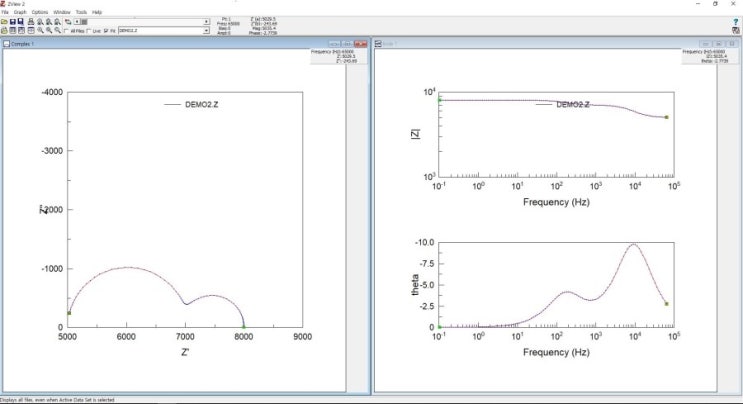This screenshot has height=404, width=743.
Task: Open the Options menu
Action: [39, 12]
